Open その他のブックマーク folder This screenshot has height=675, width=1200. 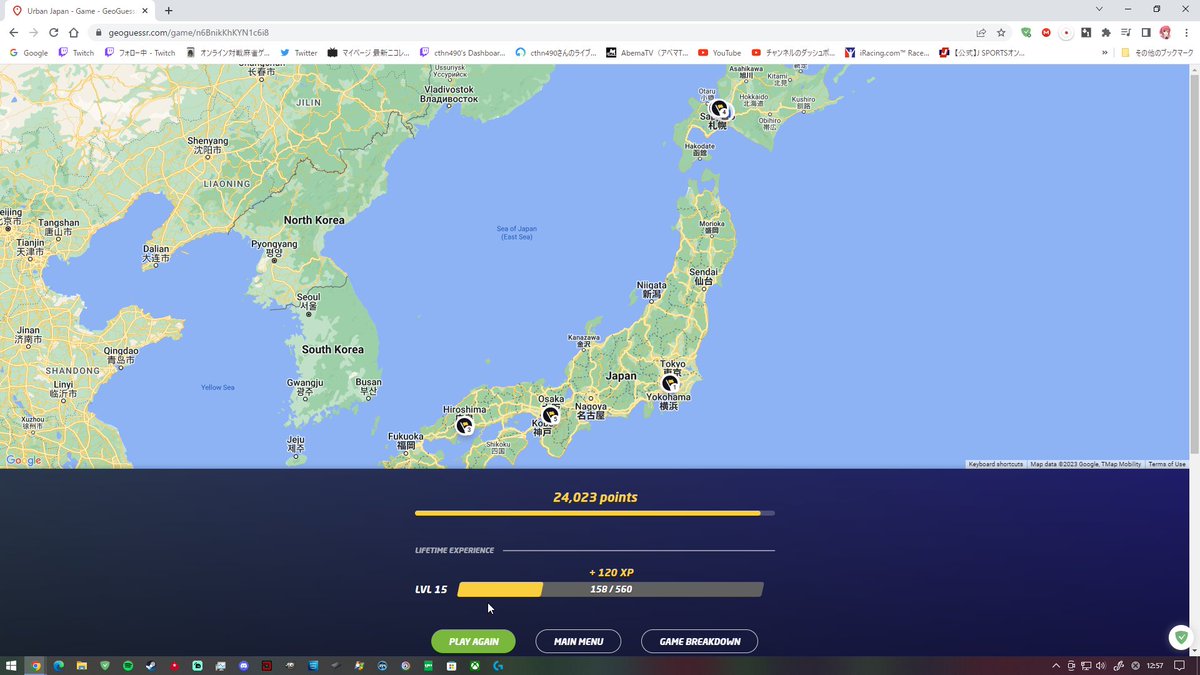tap(1156, 53)
